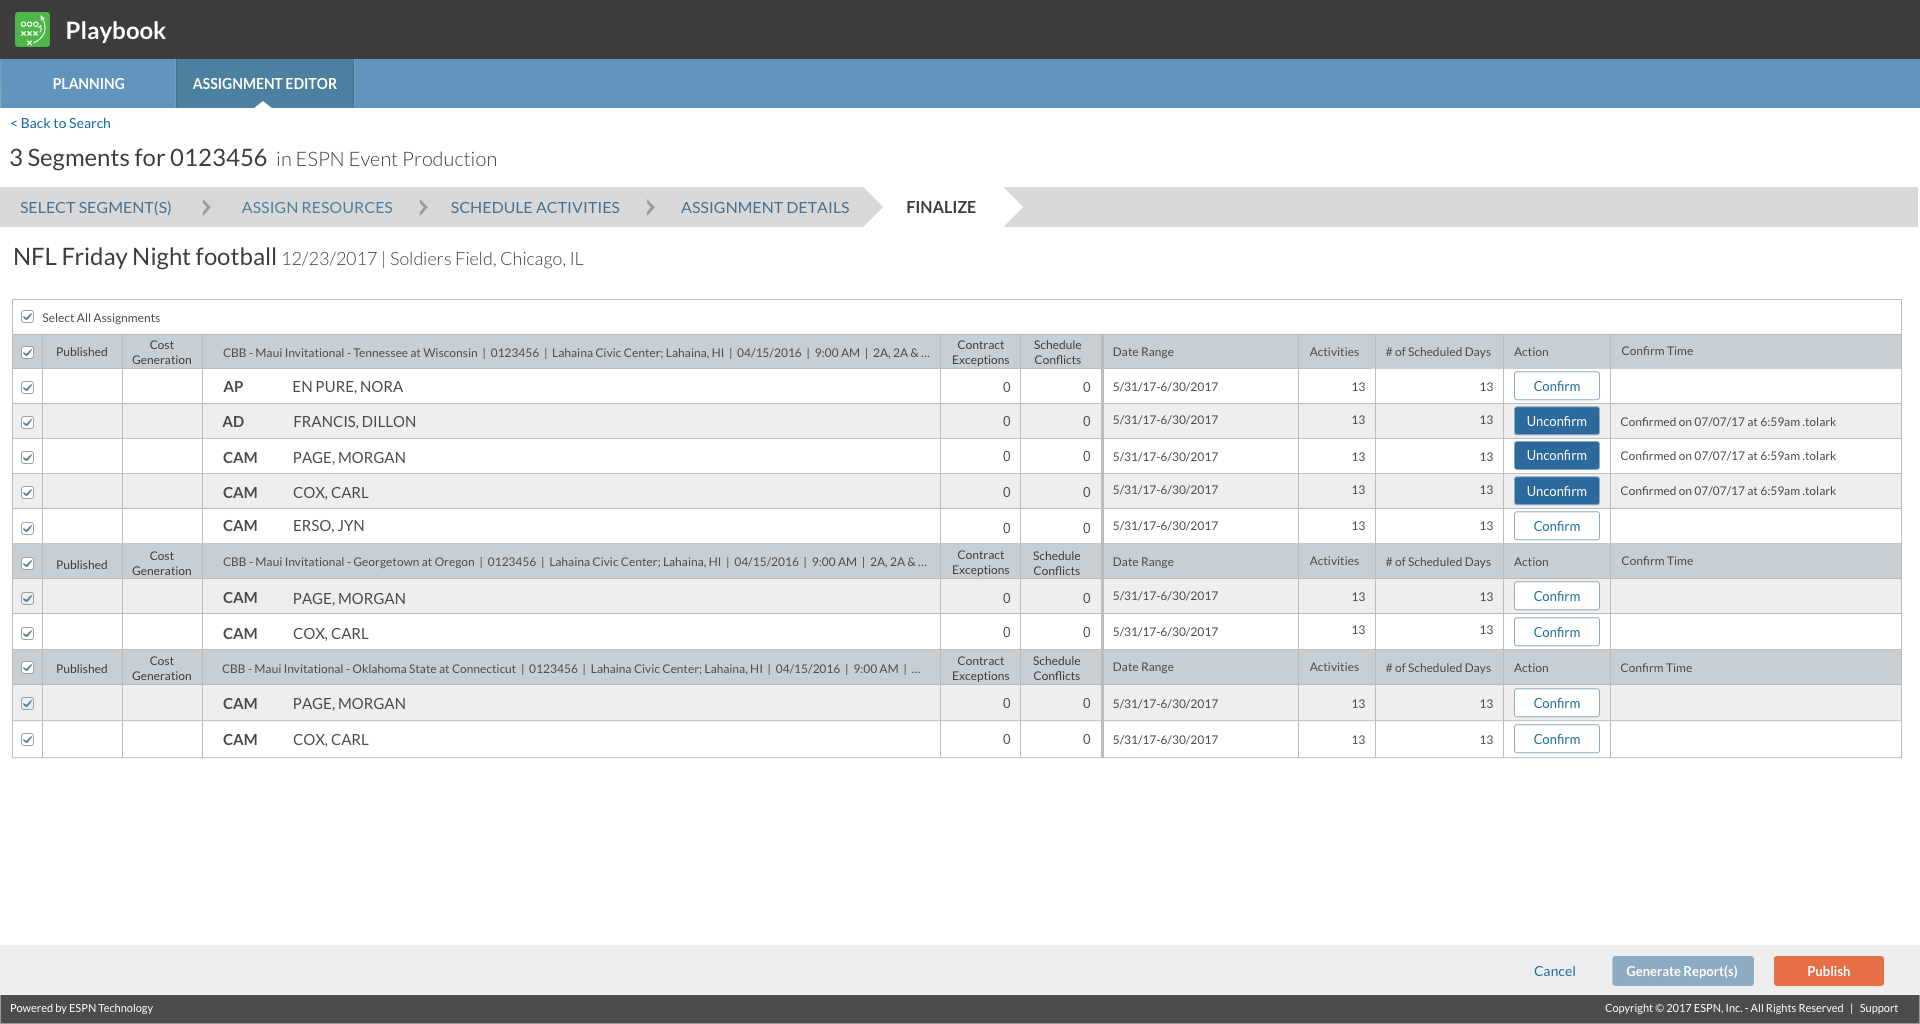Viewport: 1920px width, 1024px height.
Task: Click Generate Report(s) button
Action: [x=1682, y=971]
